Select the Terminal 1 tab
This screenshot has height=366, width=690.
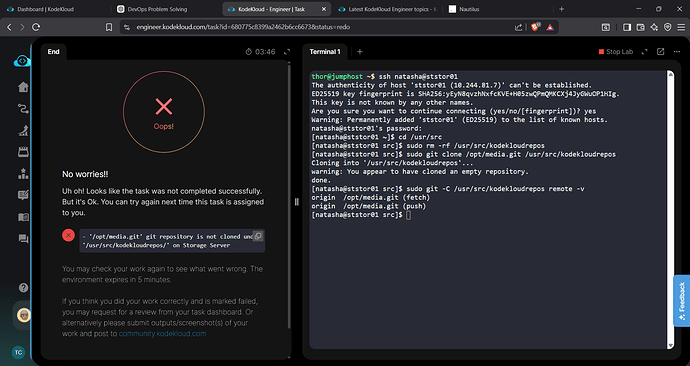tap(325, 52)
